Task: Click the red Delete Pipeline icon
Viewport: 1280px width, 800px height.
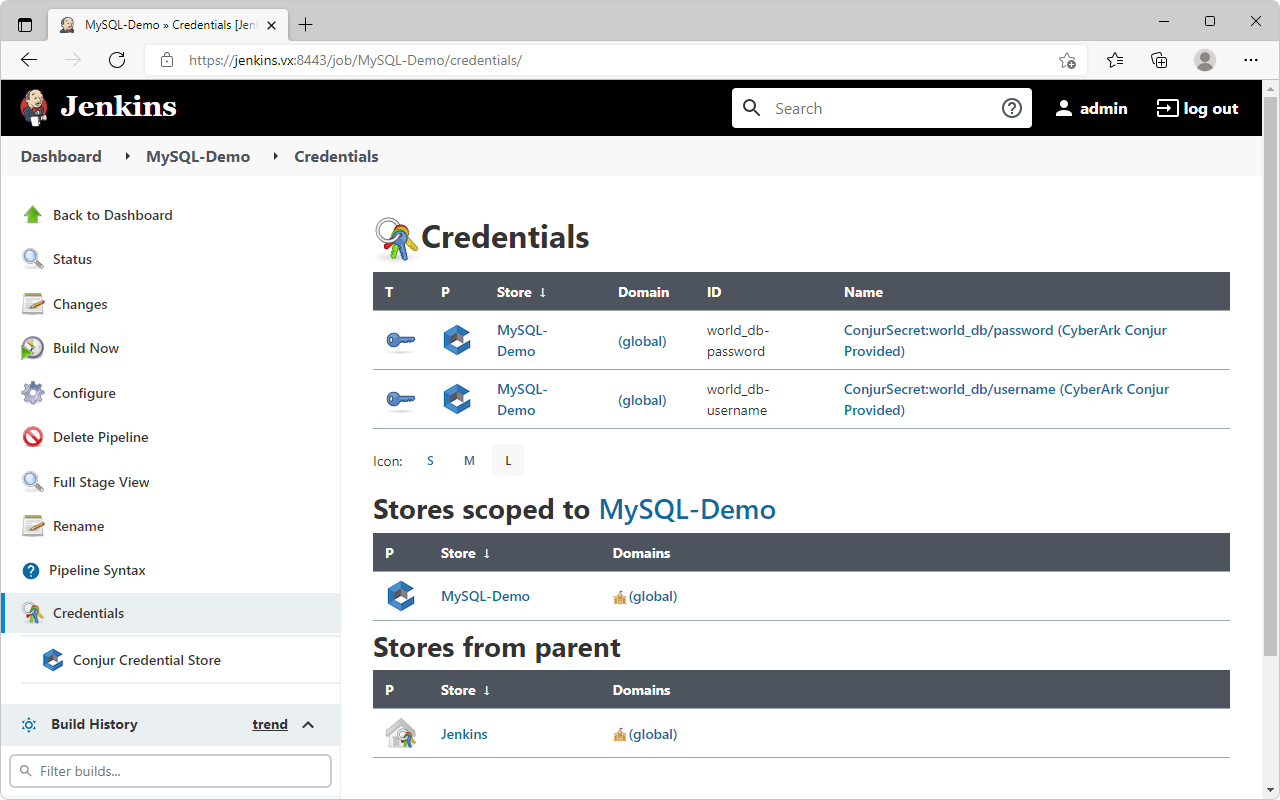Action: tap(33, 437)
